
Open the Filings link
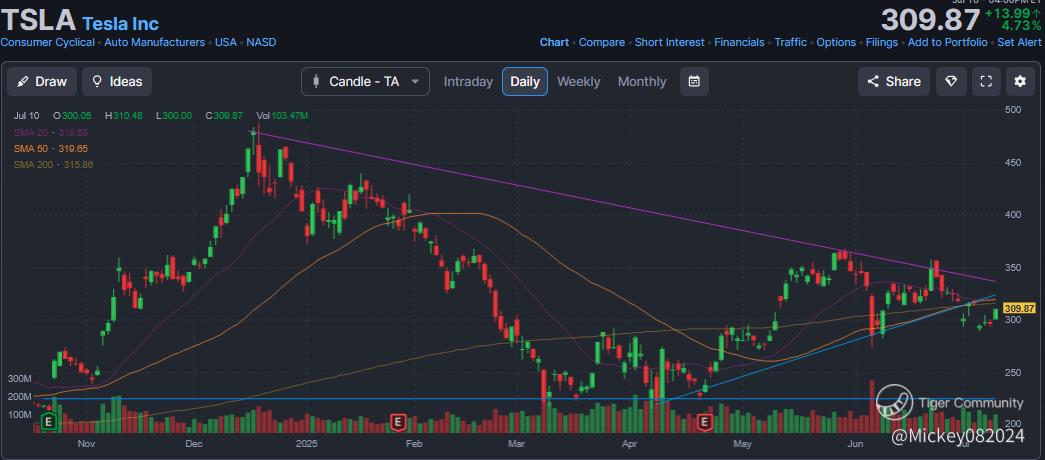point(882,42)
